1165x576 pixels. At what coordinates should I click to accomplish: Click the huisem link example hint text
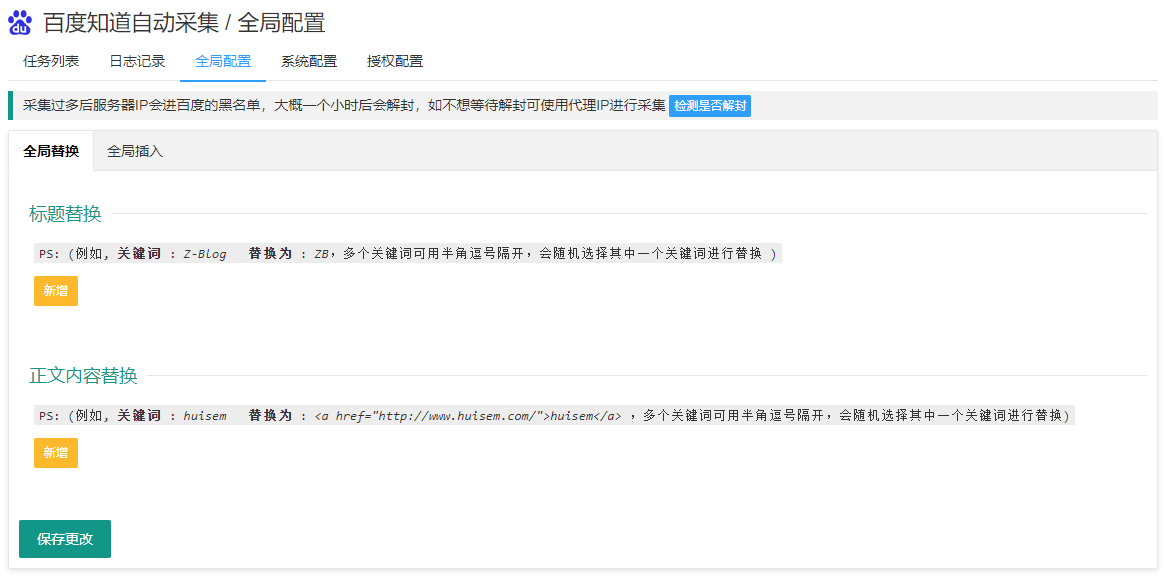click(554, 416)
